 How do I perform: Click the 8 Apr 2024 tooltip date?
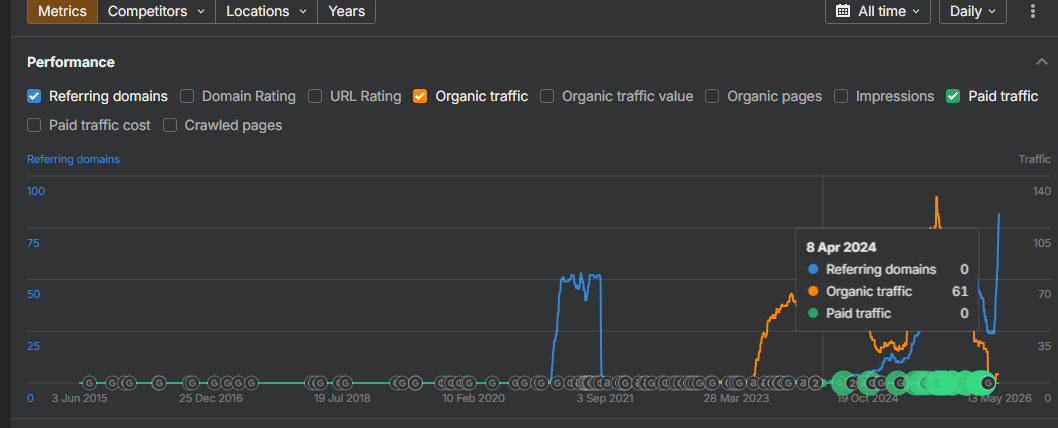click(841, 247)
